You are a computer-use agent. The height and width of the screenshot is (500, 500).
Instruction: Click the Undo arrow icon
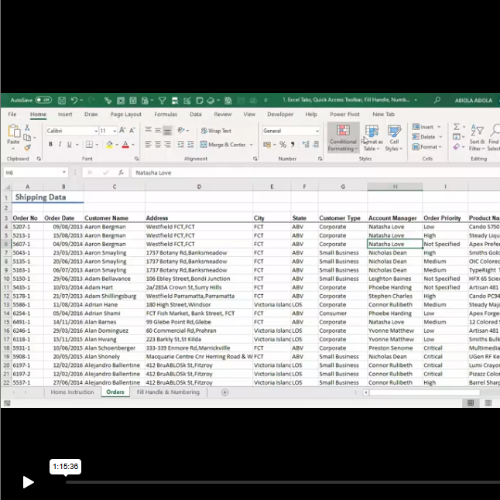(74, 100)
